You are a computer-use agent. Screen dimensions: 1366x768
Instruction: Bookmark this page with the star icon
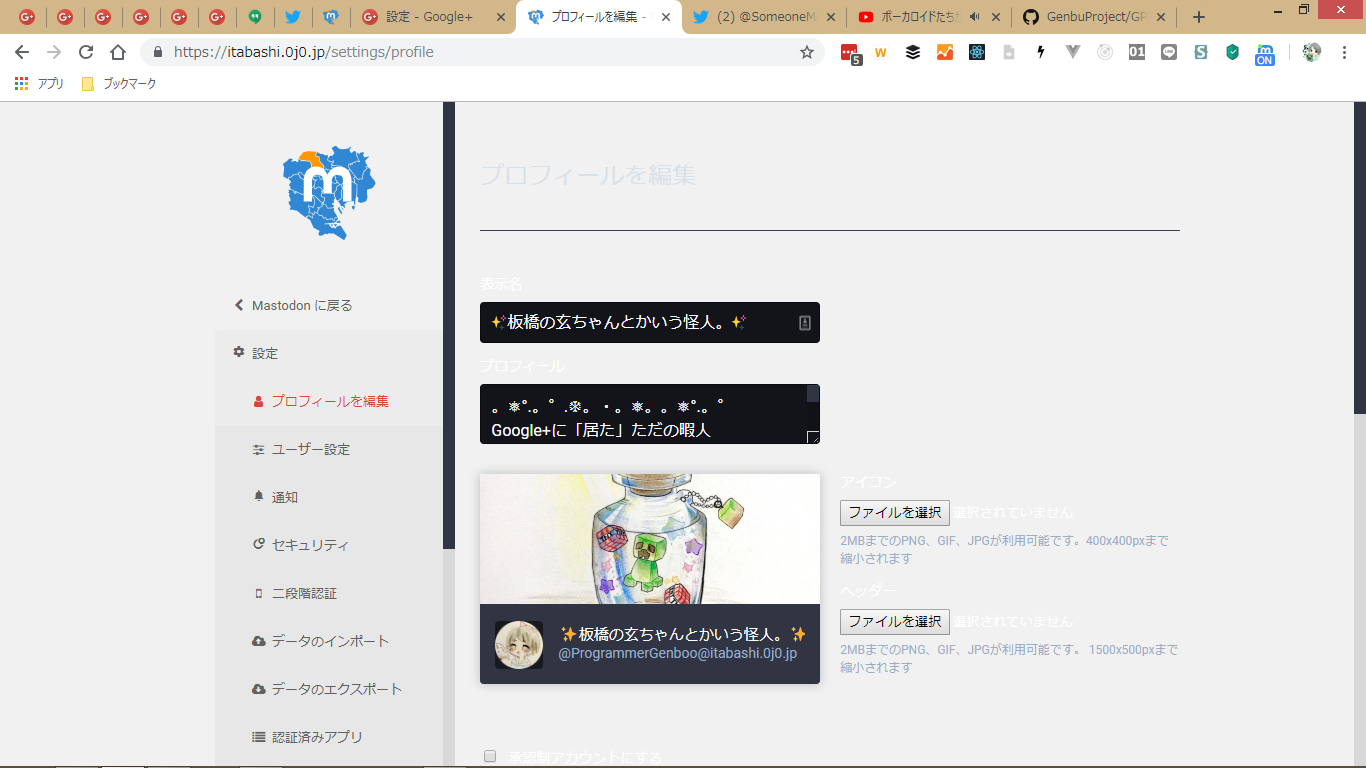pos(807,52)
